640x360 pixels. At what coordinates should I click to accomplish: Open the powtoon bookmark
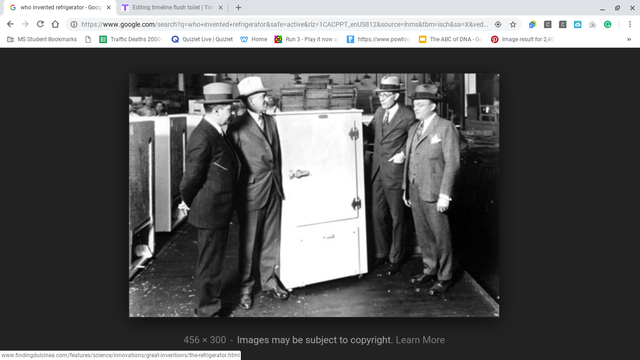click(x=378, y=39)
